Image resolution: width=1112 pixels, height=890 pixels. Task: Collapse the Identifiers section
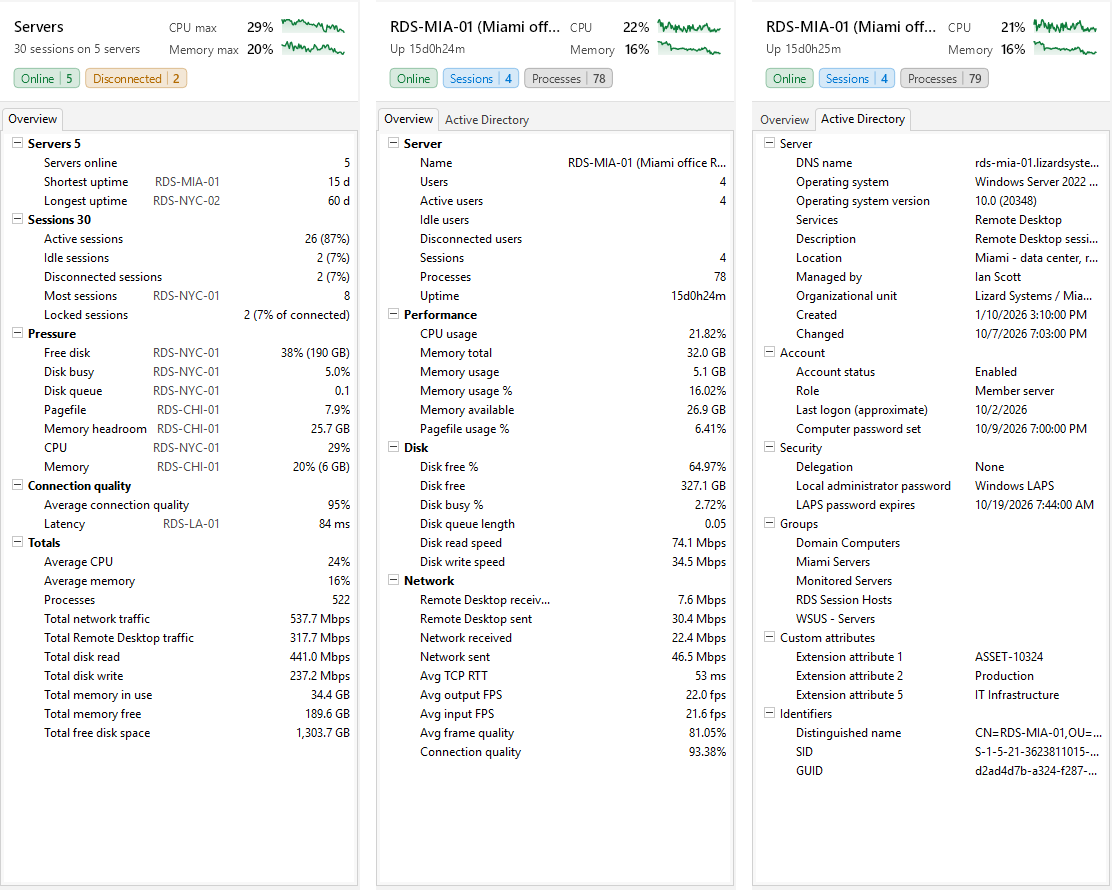769,713
